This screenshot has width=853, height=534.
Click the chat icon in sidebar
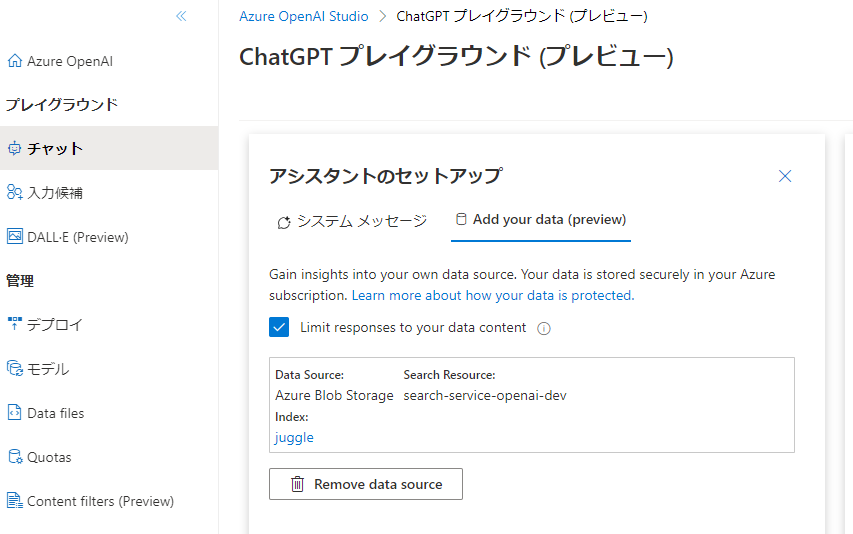[14, 149]
